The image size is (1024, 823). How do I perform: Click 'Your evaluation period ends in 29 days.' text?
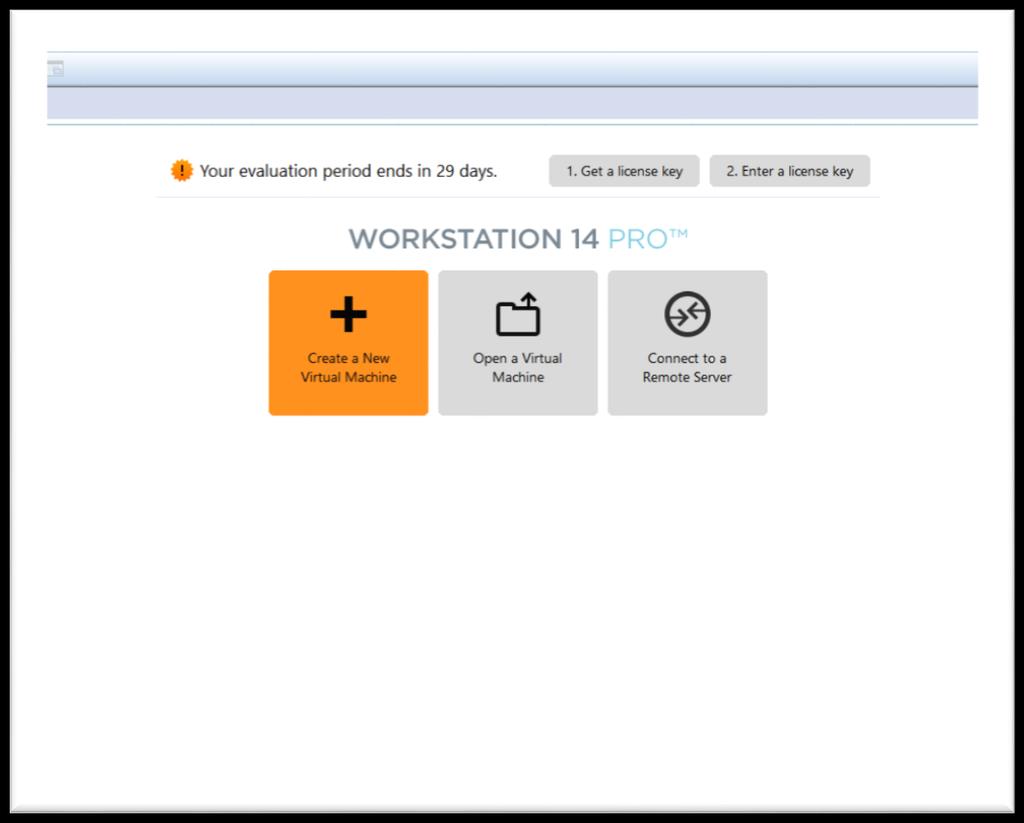(x=348, y=171)
